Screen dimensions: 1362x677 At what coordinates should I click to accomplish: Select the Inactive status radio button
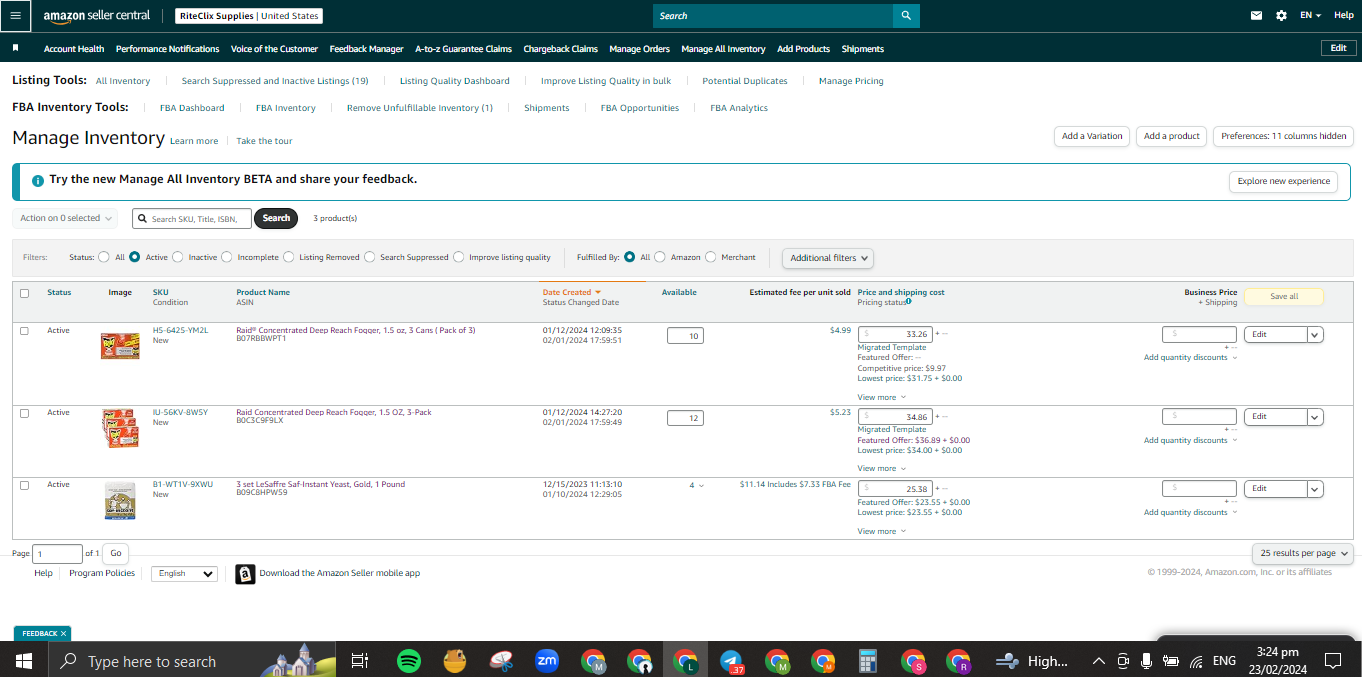pos(177,257)
